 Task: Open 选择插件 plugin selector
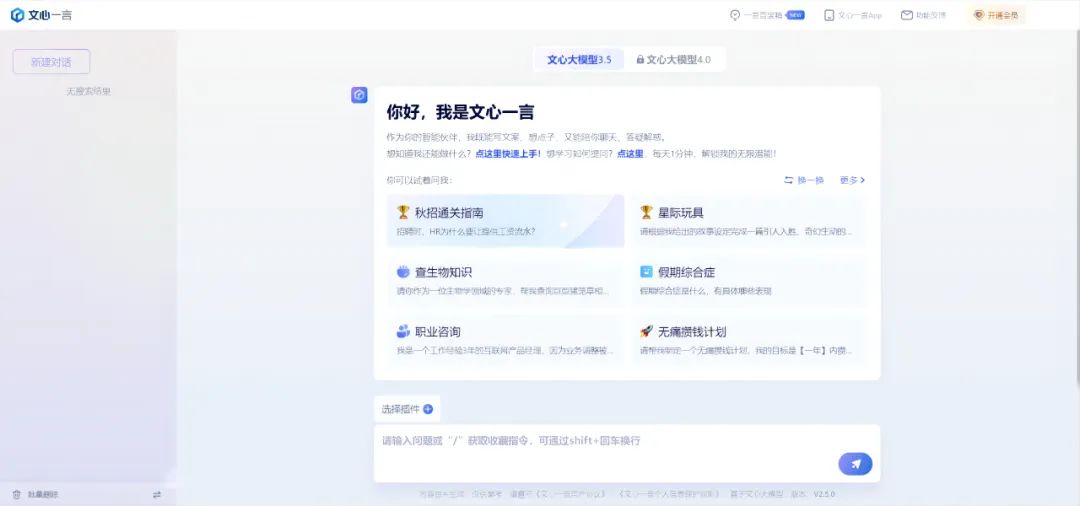tap(407, 409)
